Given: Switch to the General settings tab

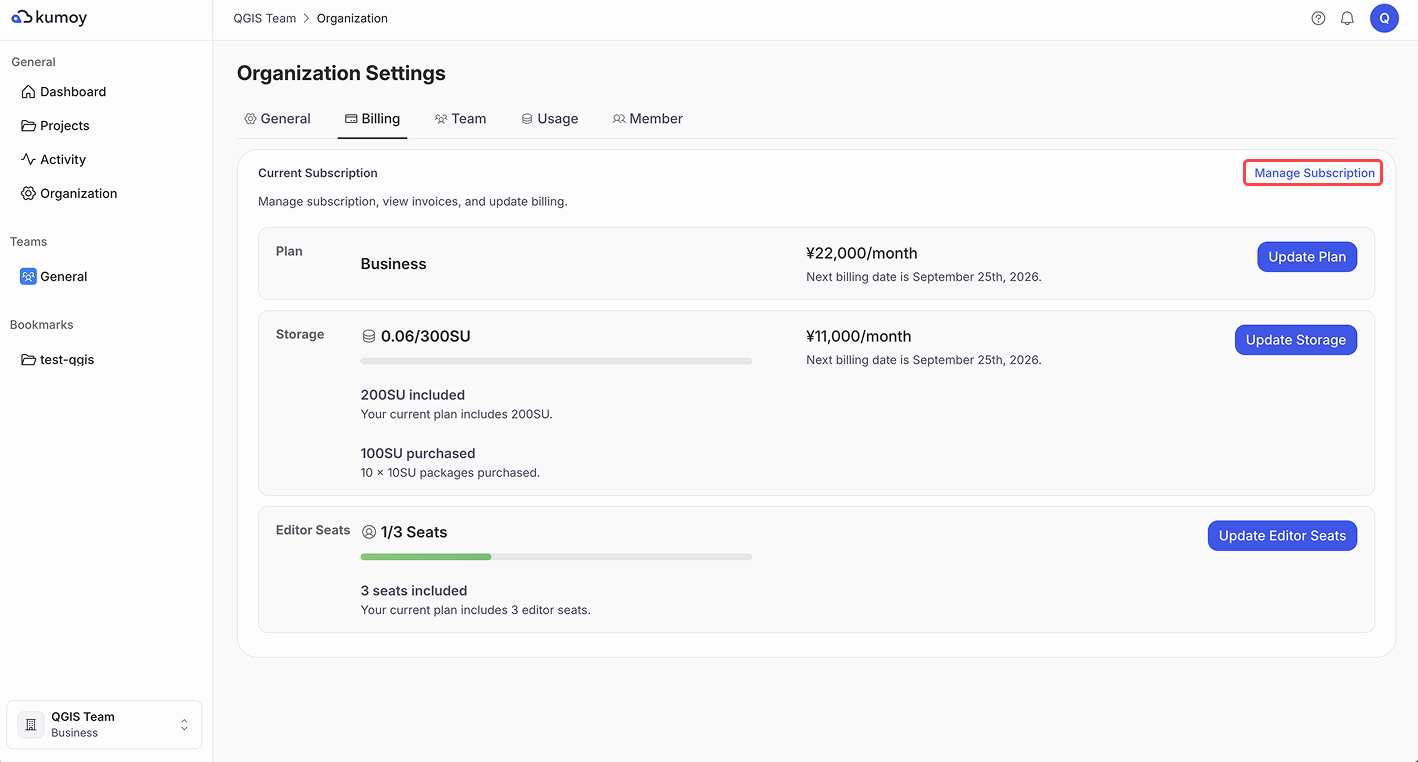Looking at the screenshot, I should [x=277, y=119].
